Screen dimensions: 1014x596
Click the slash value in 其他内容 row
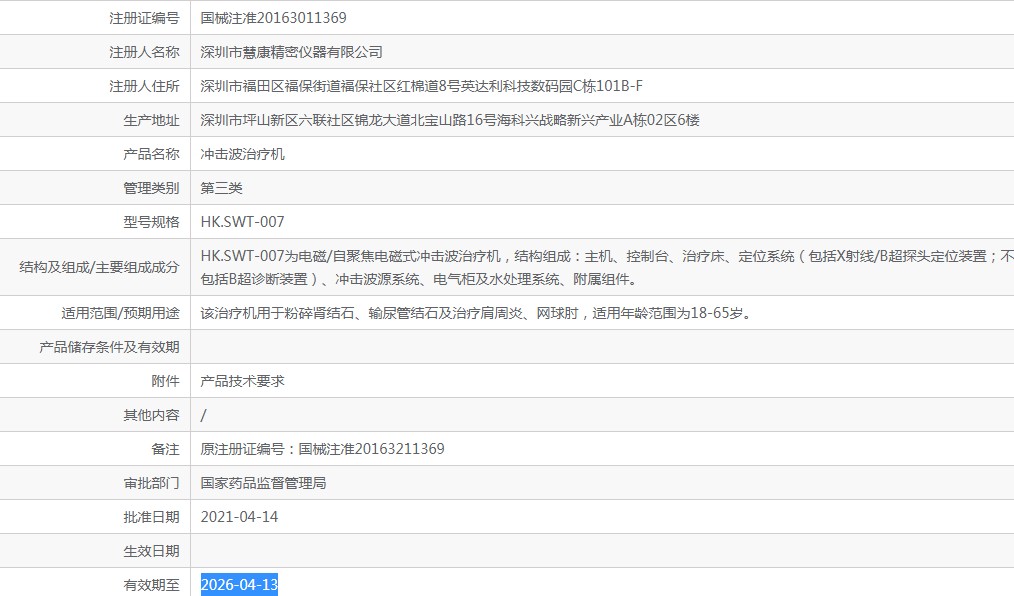pyautogui.click(x=204, y=415)
